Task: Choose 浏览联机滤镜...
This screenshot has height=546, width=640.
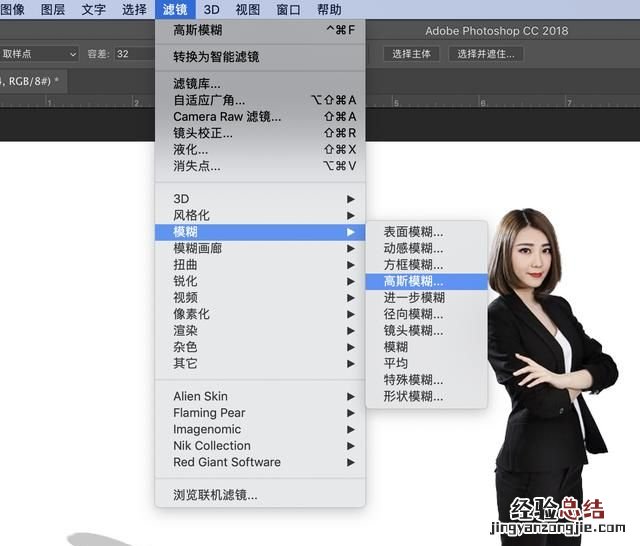Action: coord(260,495)
